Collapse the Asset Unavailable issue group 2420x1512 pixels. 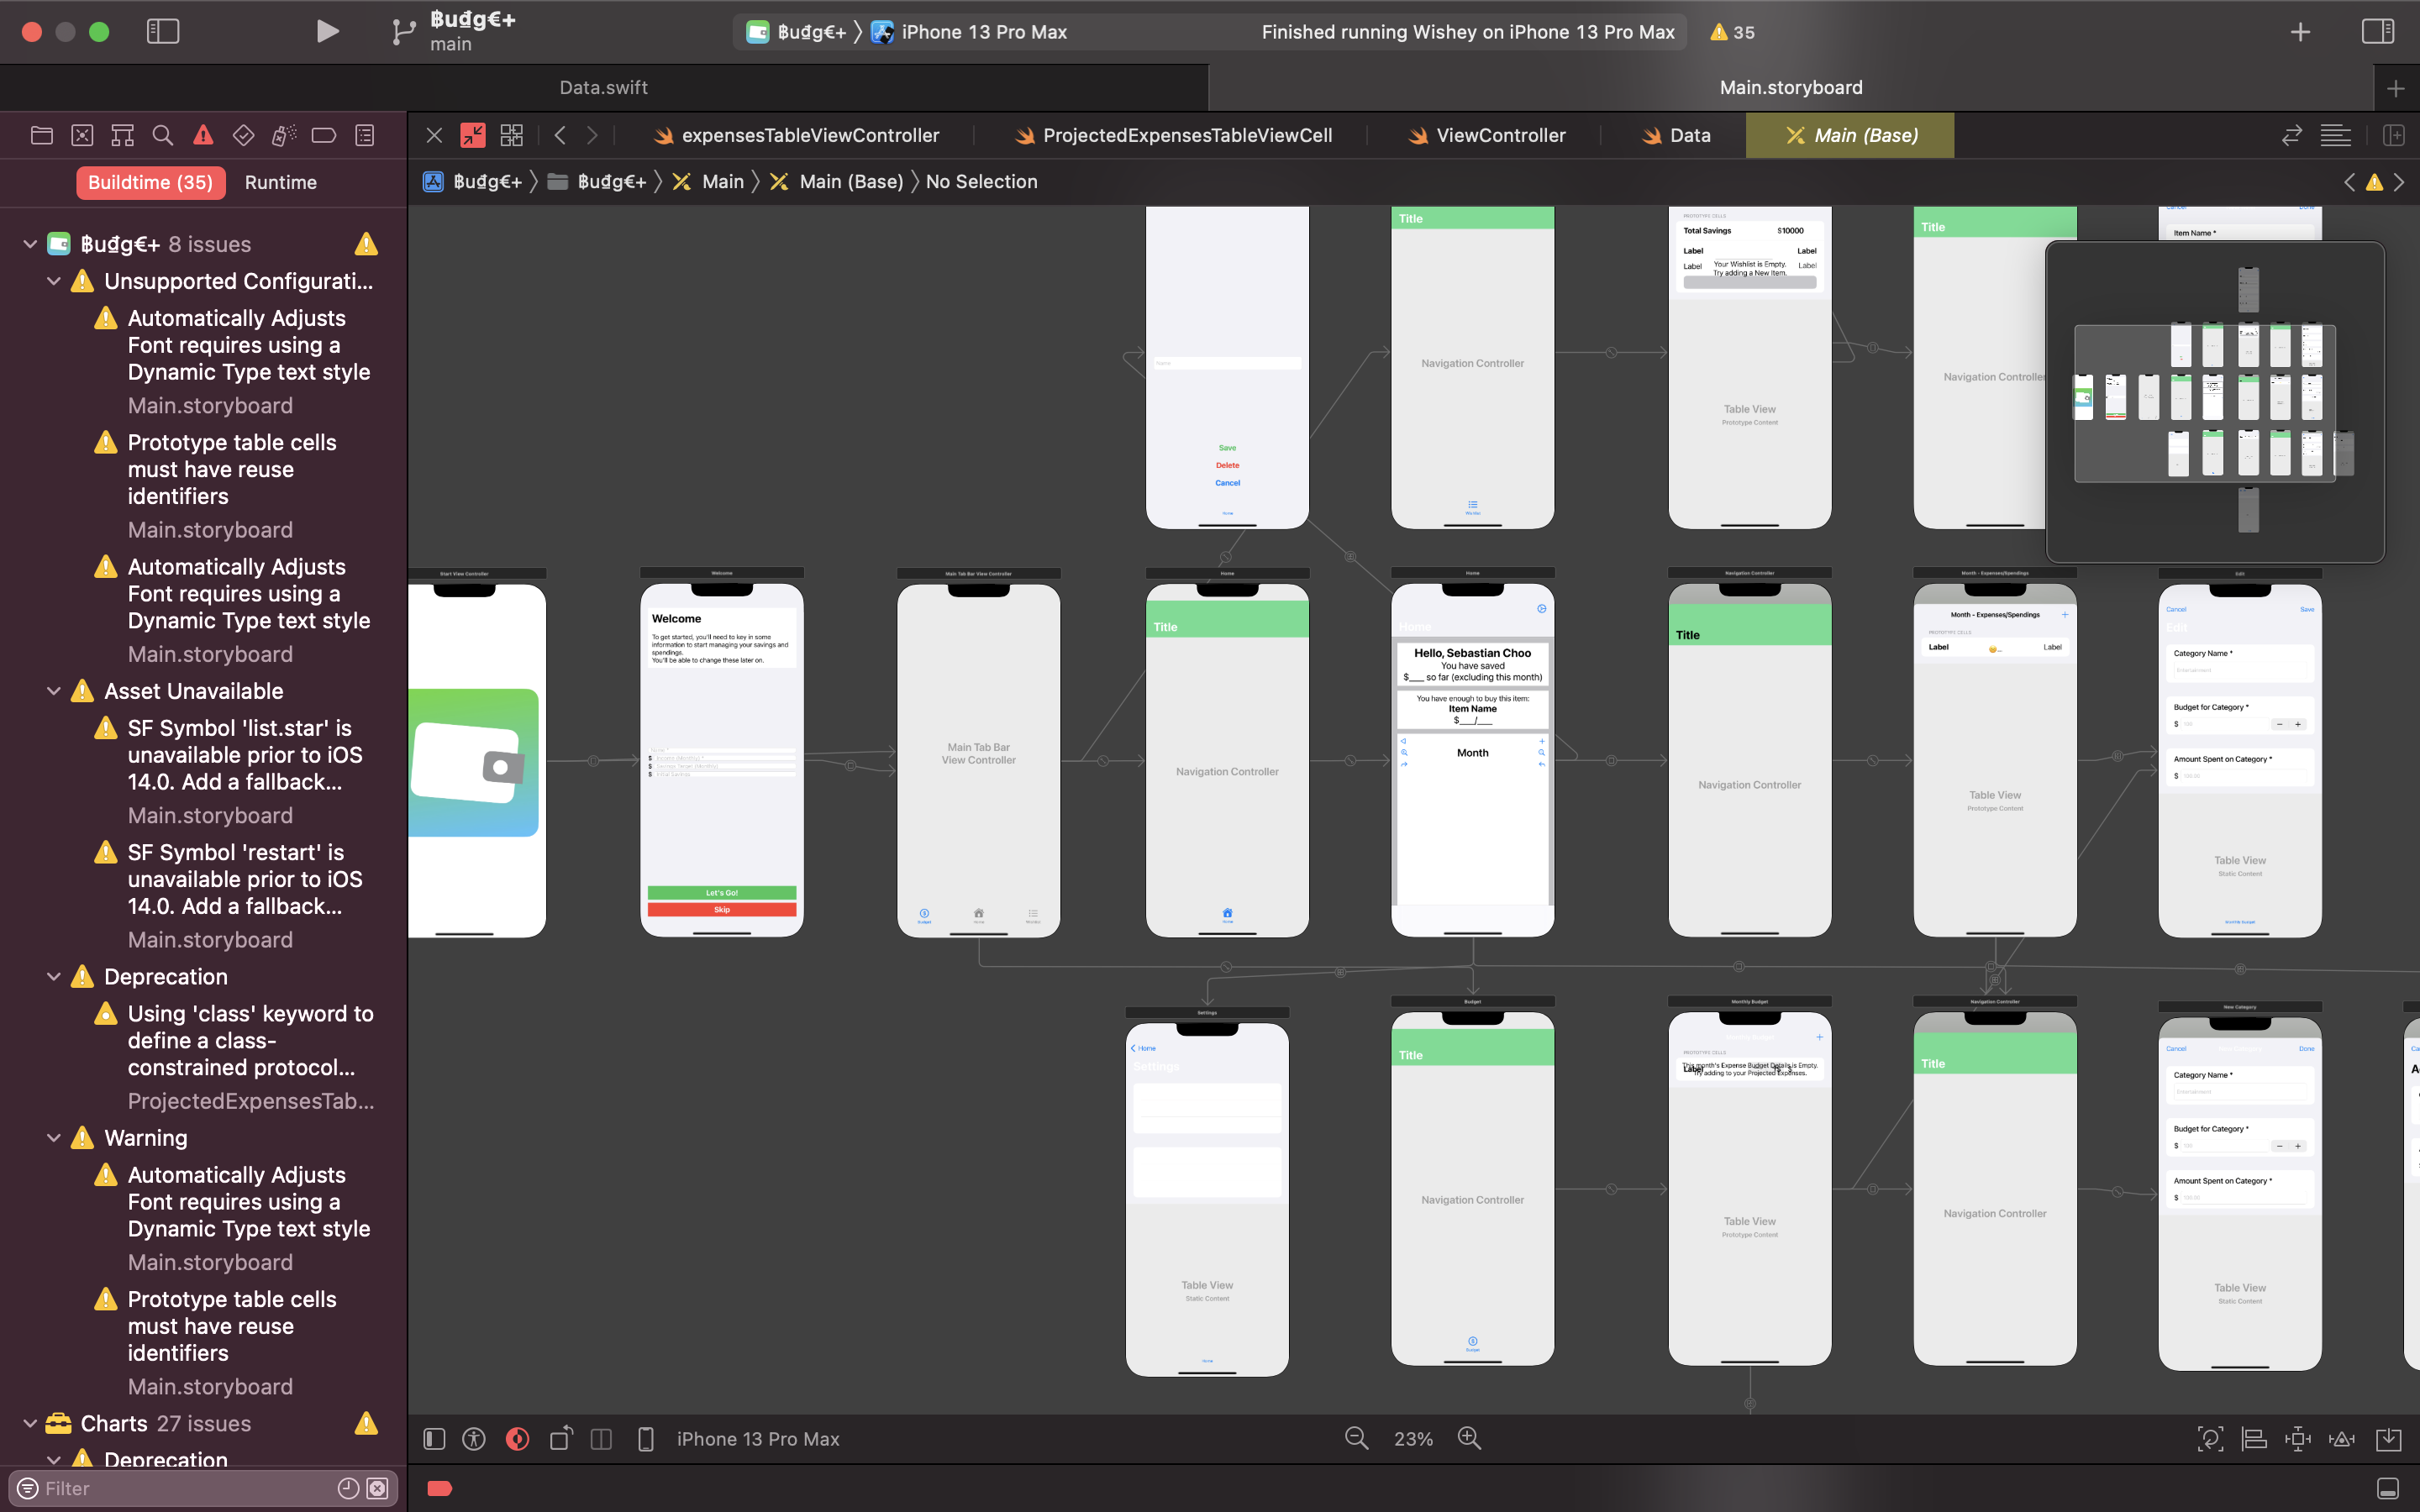53,691
